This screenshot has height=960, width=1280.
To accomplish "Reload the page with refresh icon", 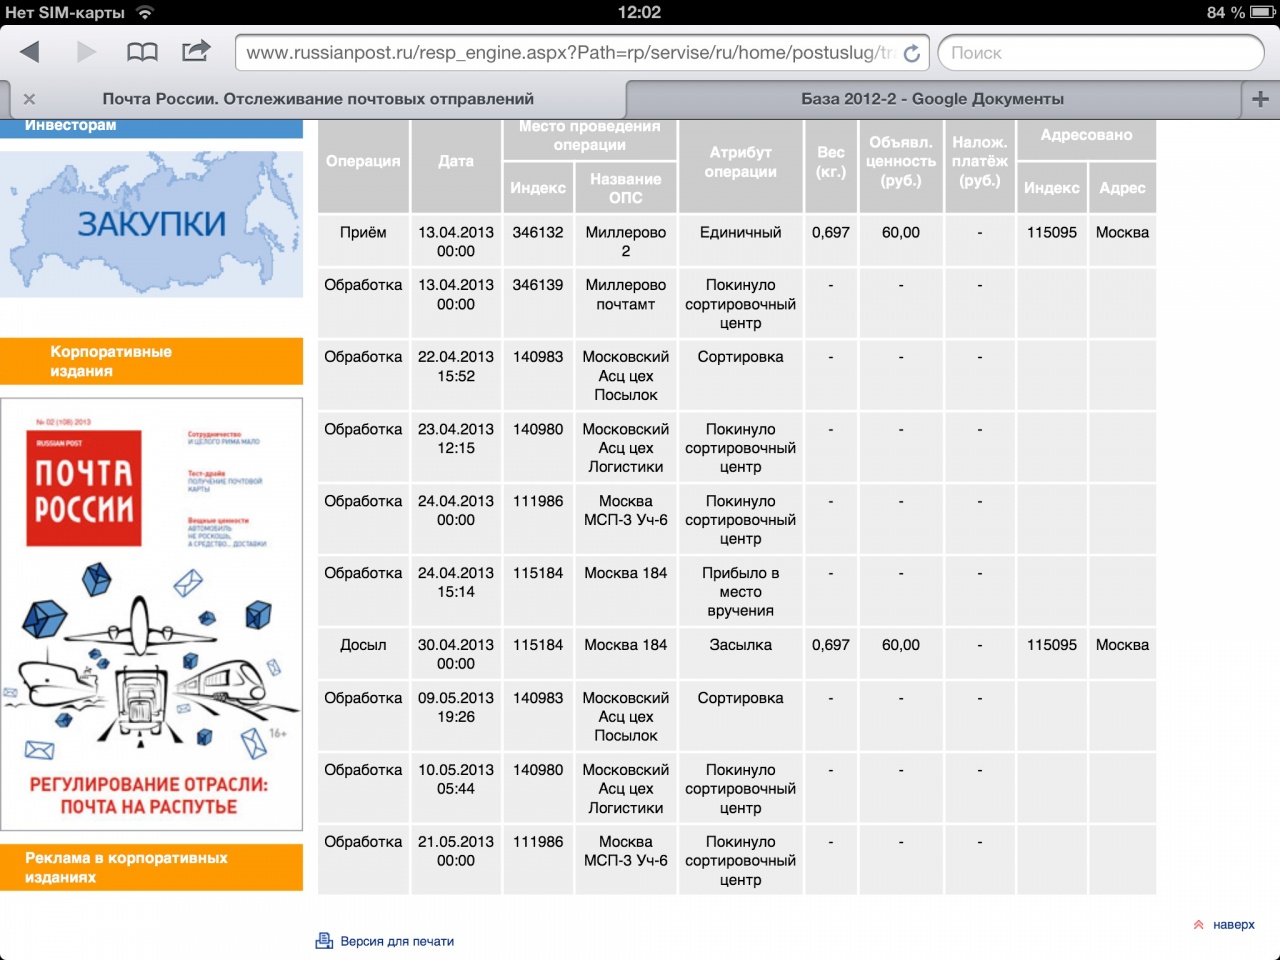I will [911, 53].
